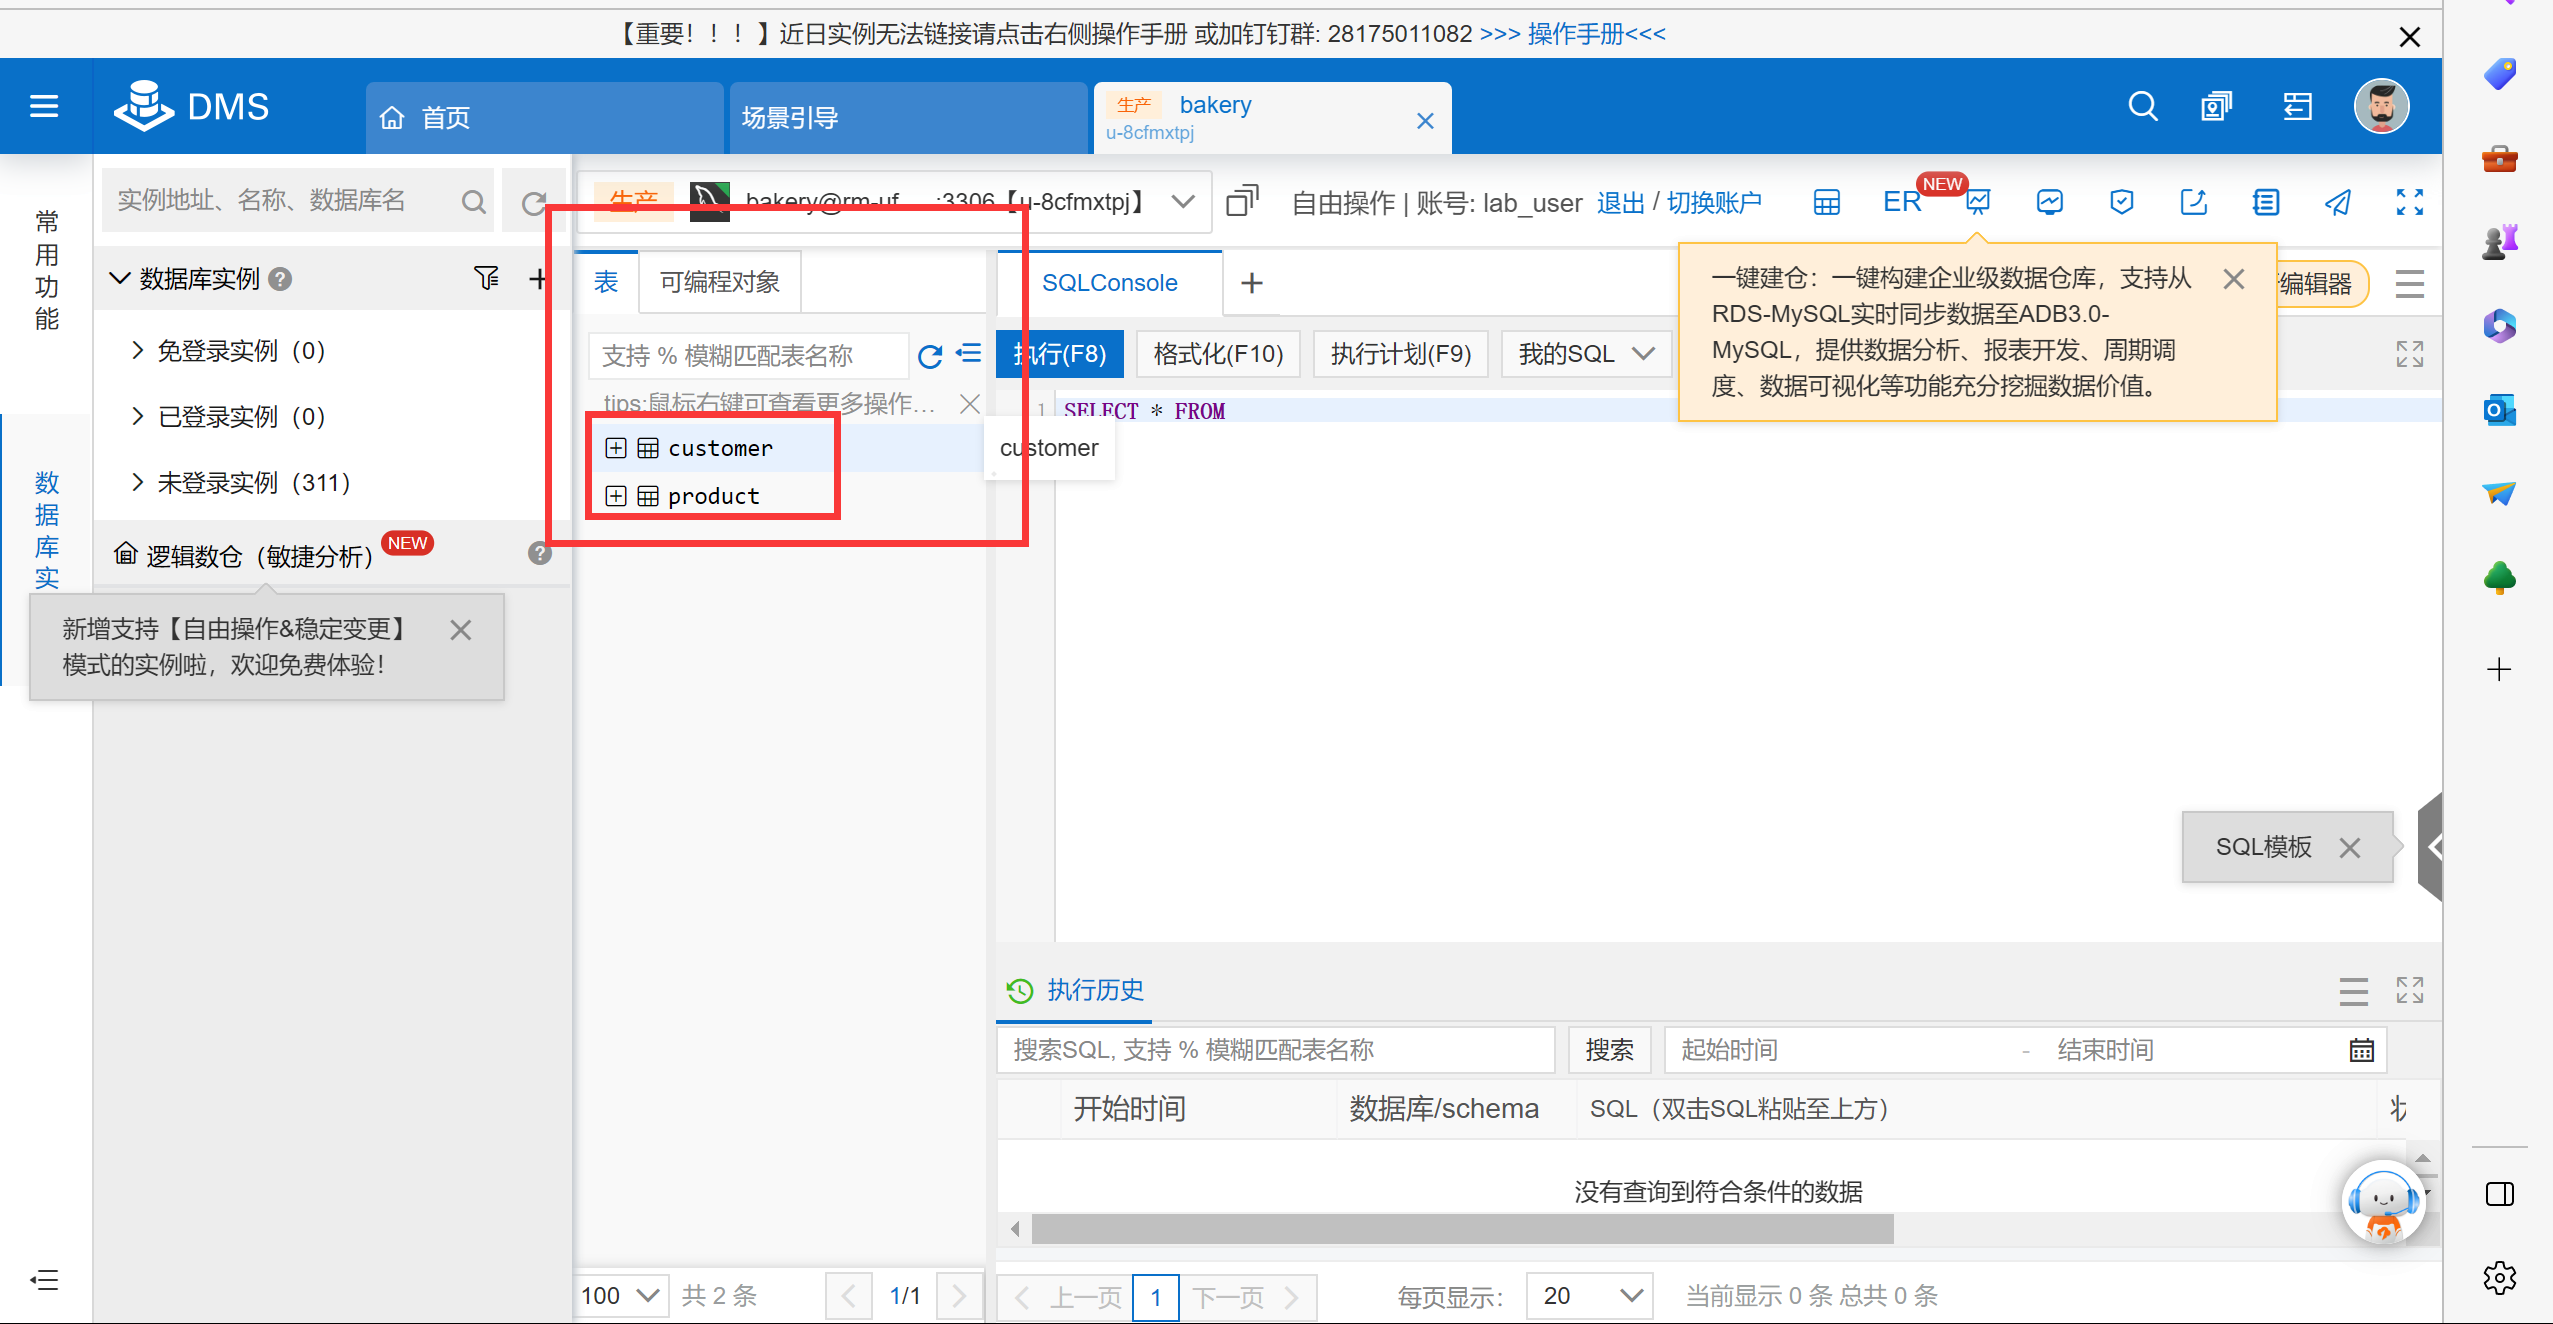Screen dimensions: 2553x1324
Task: Open help for logical data warehouse
Action: [540, 553]
